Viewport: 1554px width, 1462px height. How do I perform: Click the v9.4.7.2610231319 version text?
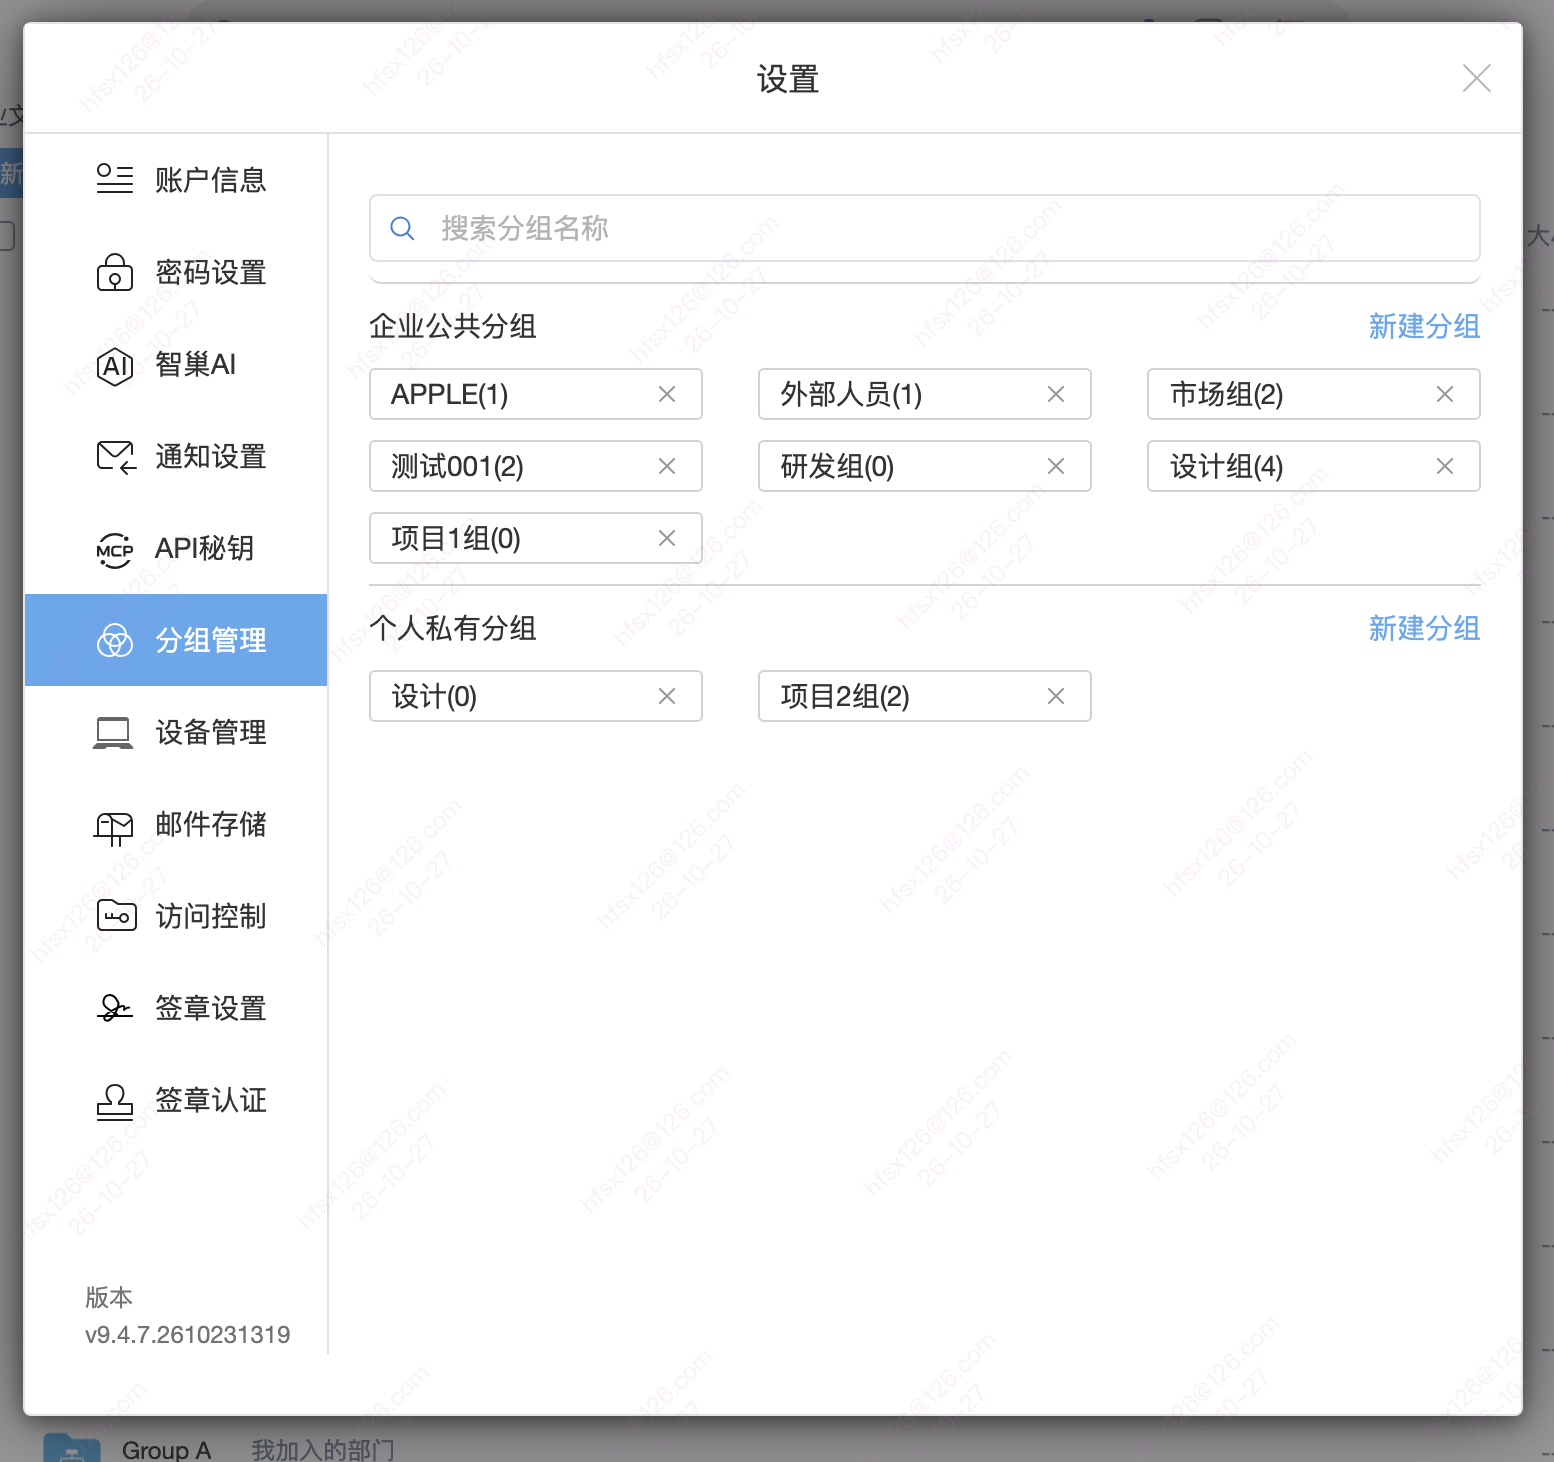pyautogui.click(x=188, y=1335)
